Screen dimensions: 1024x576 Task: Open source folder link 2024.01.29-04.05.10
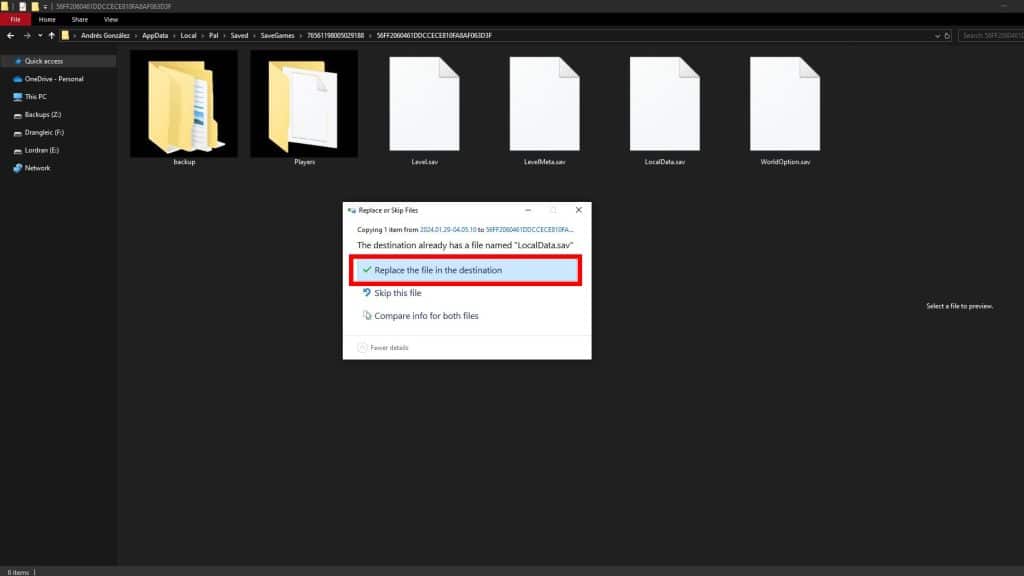coord(448,230)
